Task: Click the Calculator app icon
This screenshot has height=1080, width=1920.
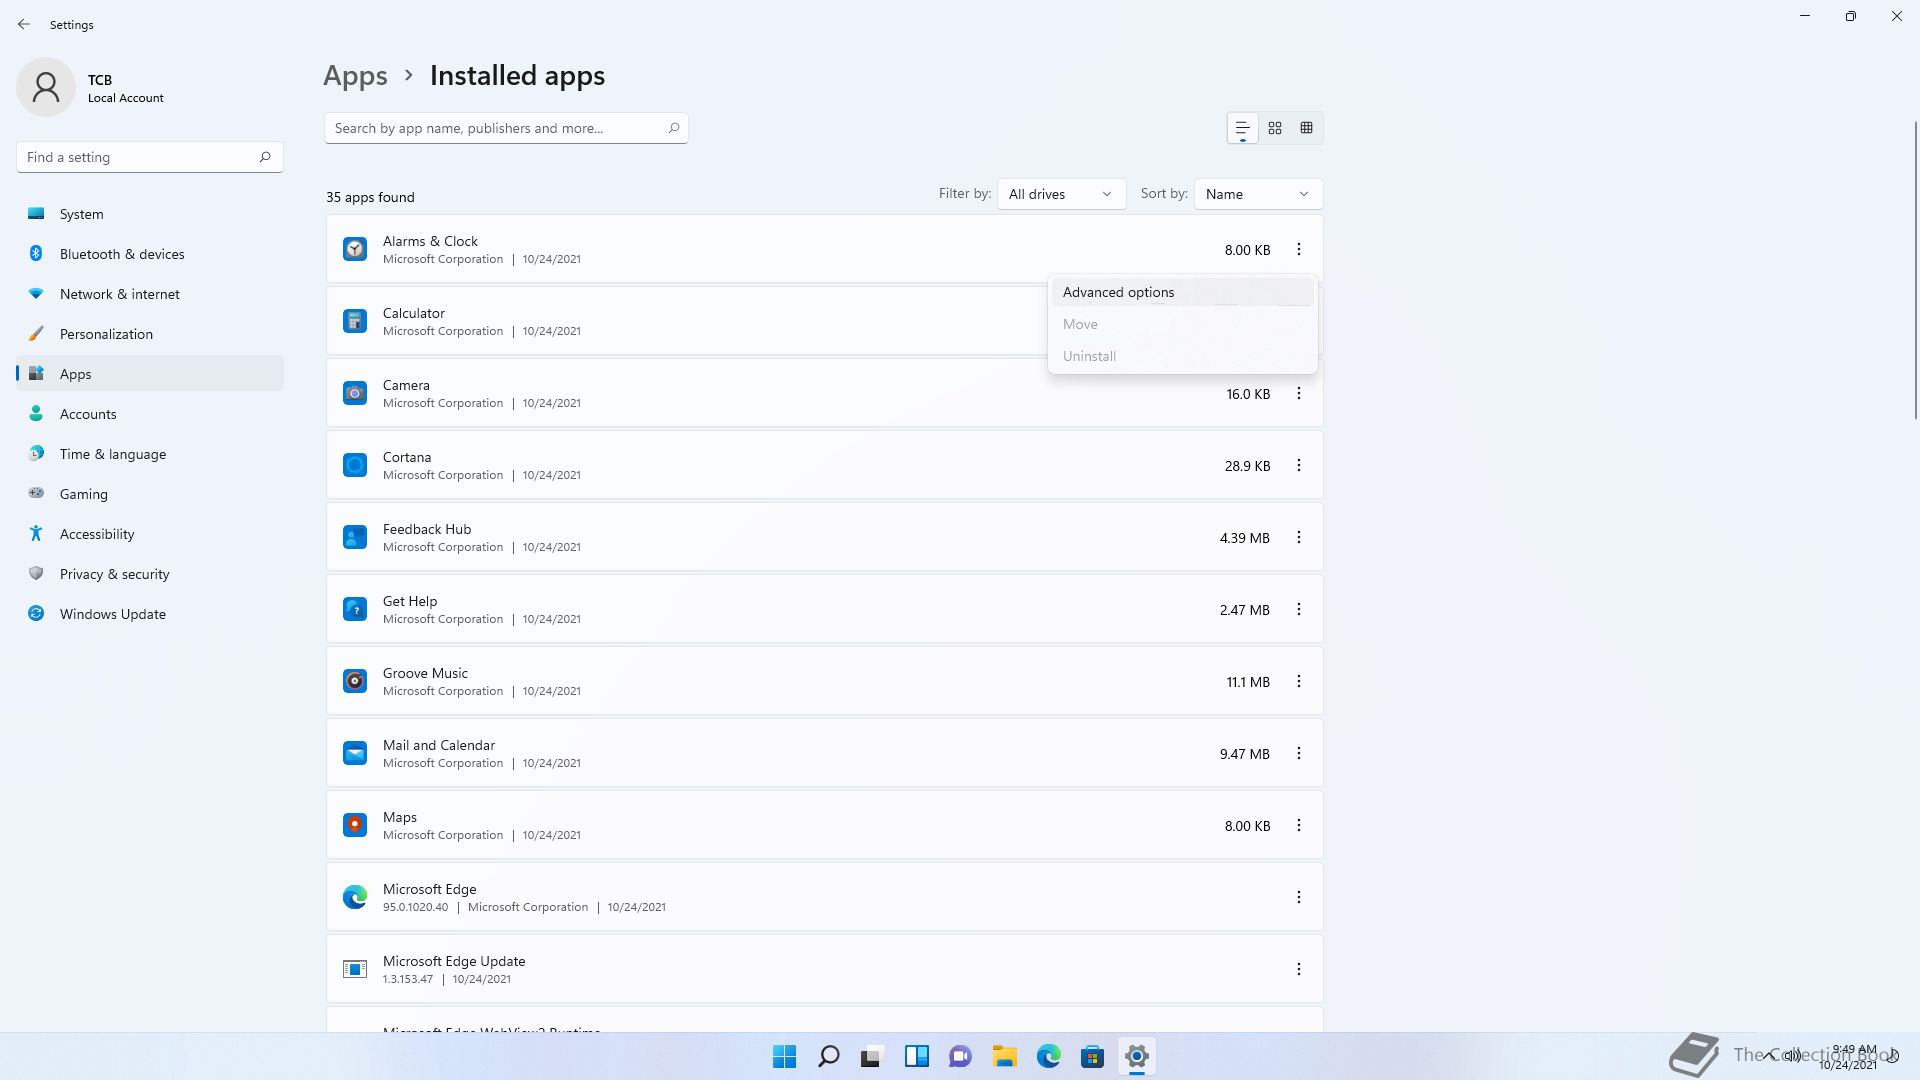Action: click(x=355, y=321)
